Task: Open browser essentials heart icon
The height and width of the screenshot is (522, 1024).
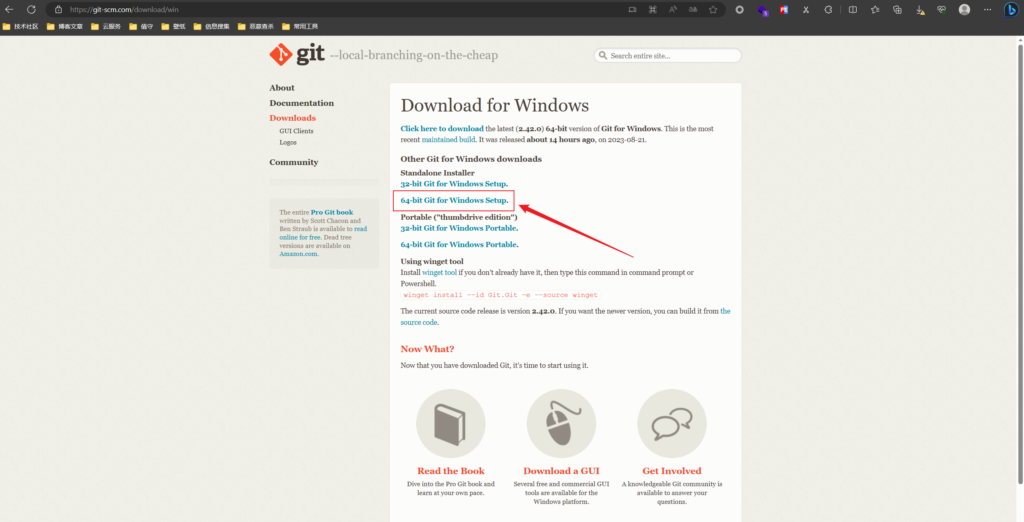Action: (941, 10)
